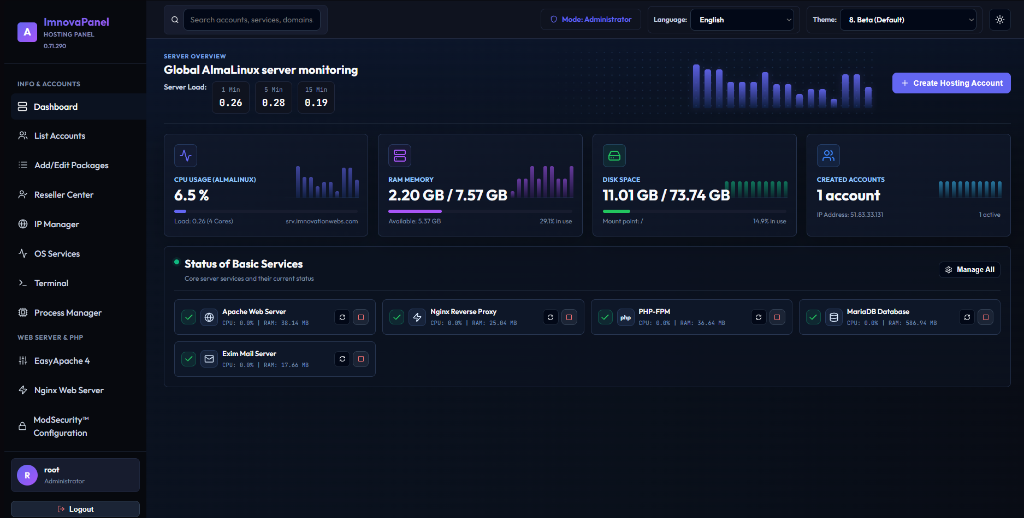Click the ImnovaPanel logo icon
1024x518 pixels.
click(x=27, y=32)
